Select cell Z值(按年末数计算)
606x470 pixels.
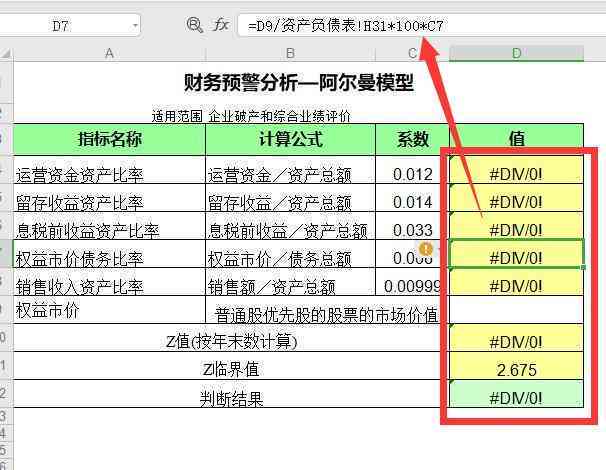pyautogui.click(x=232, y=338)
